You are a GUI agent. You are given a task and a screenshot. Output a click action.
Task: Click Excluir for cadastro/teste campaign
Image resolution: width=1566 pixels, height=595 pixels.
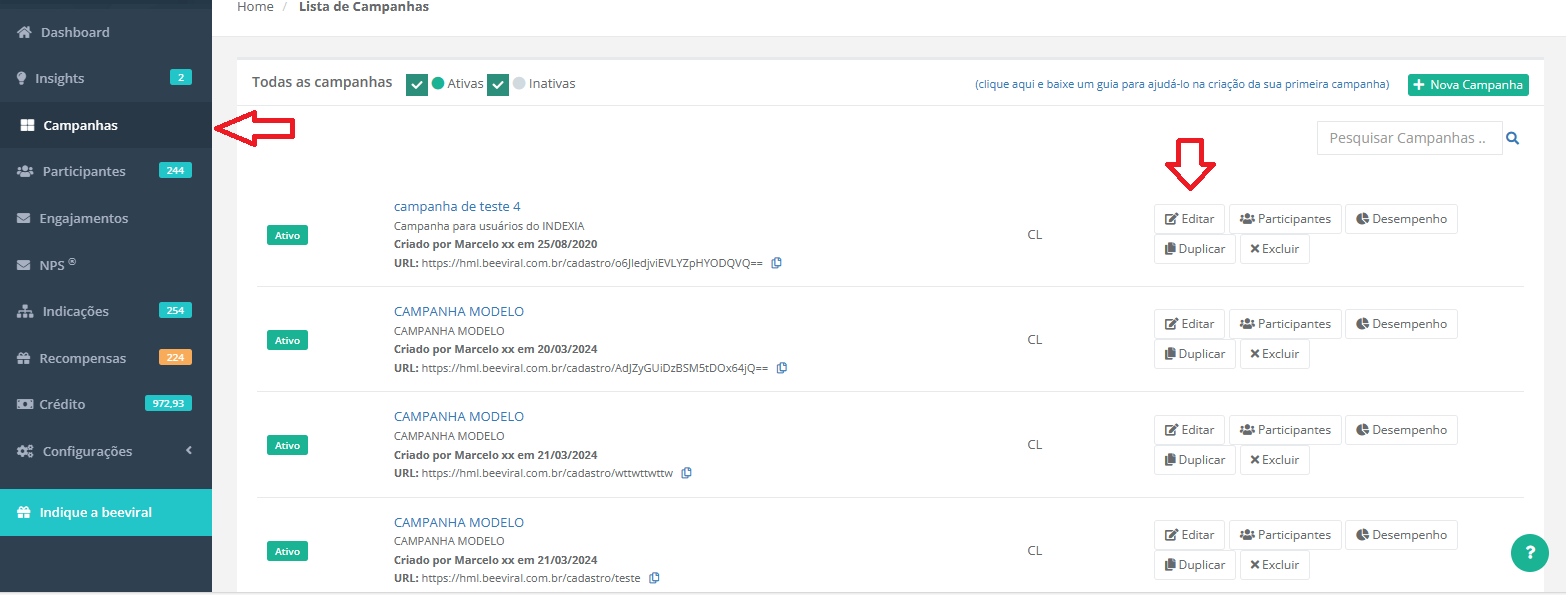[x=1275, y=565]
